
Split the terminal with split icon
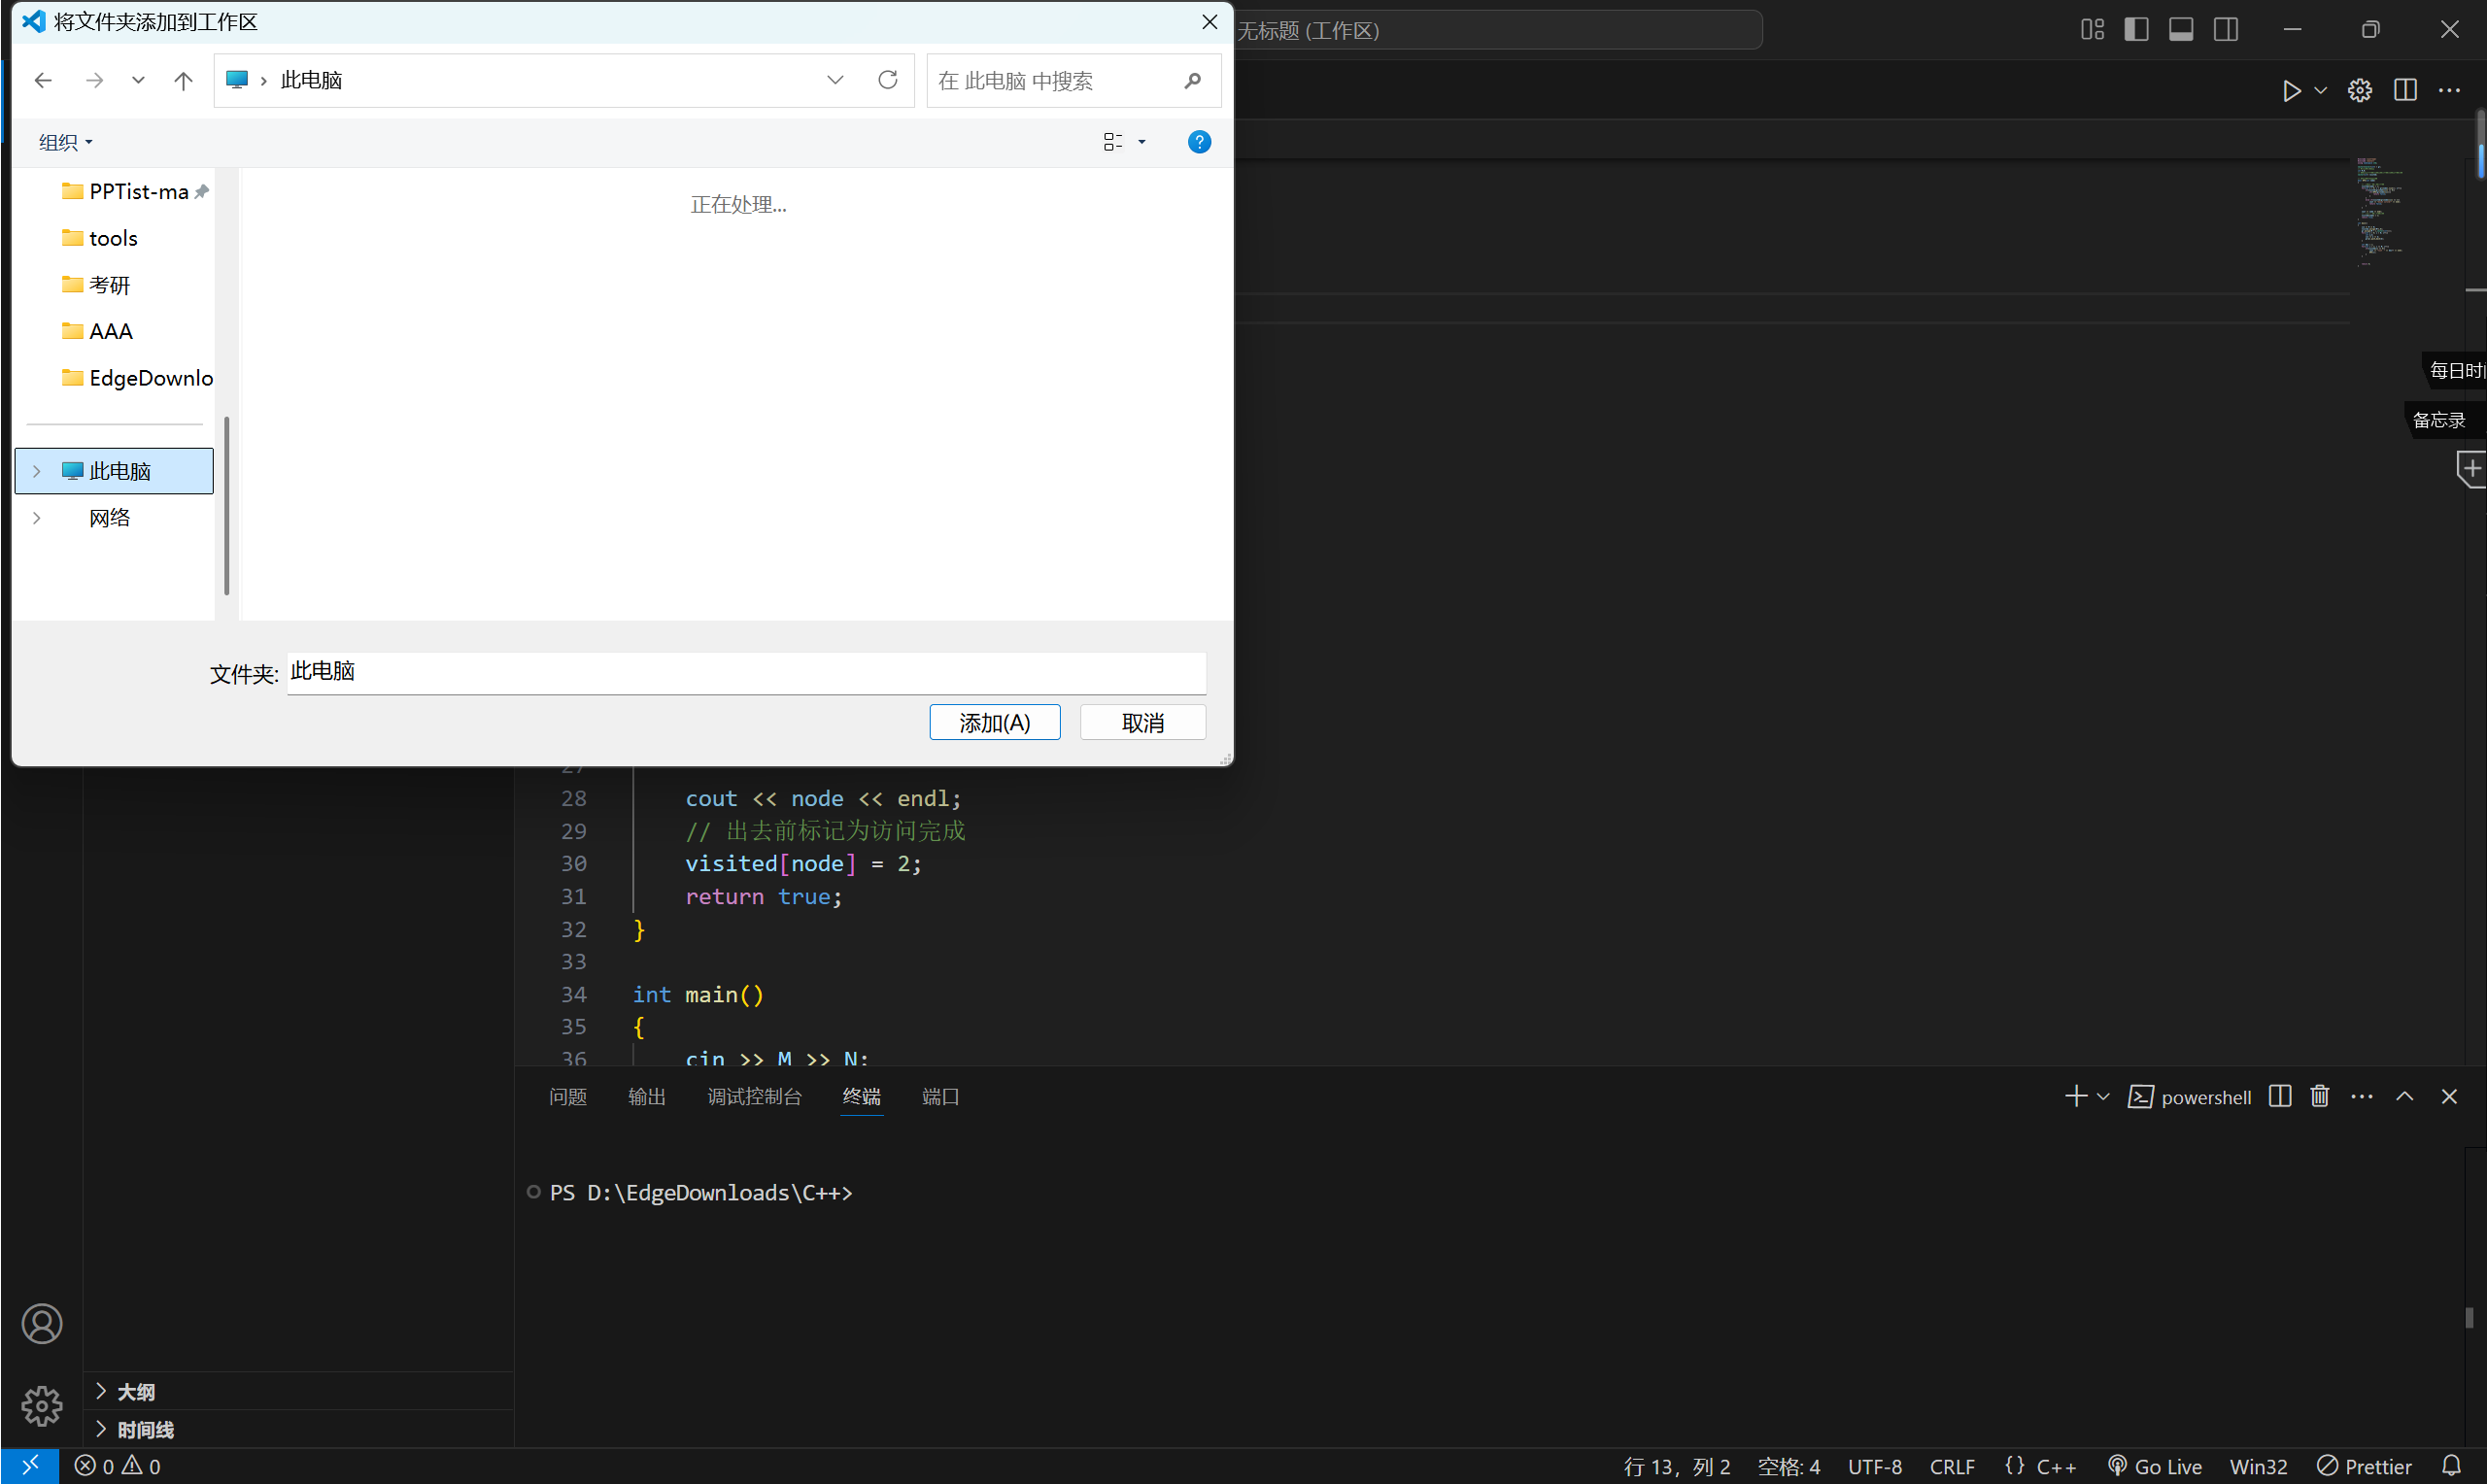[2279, 1096]
